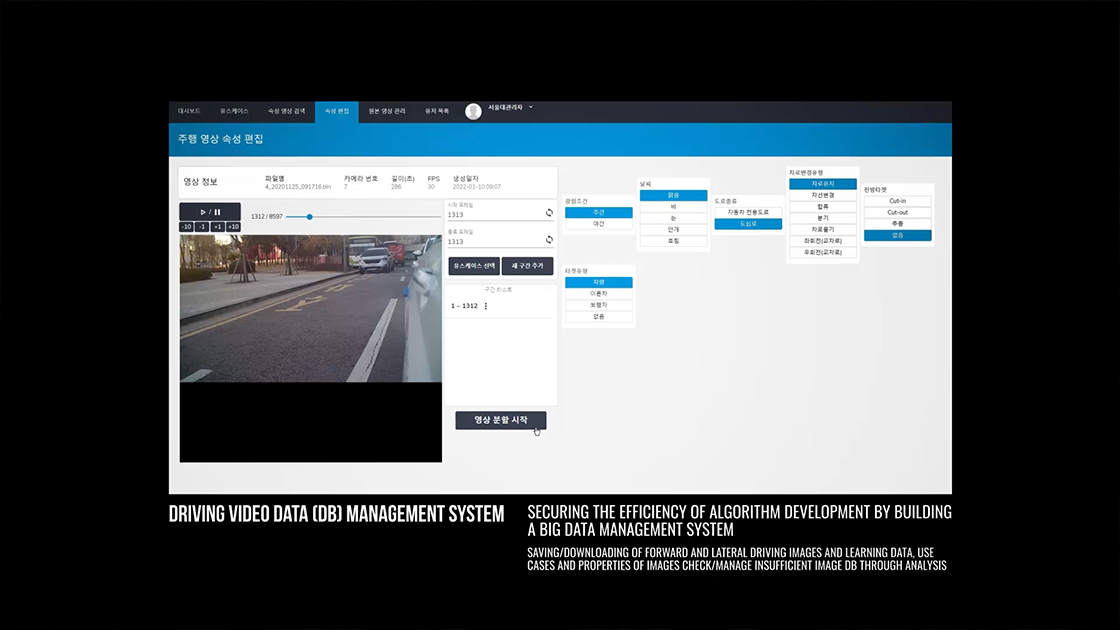This screenshot has height=630, width=1120.
Task: Select 차로유지 lane change type
Action: pos(823,184)
